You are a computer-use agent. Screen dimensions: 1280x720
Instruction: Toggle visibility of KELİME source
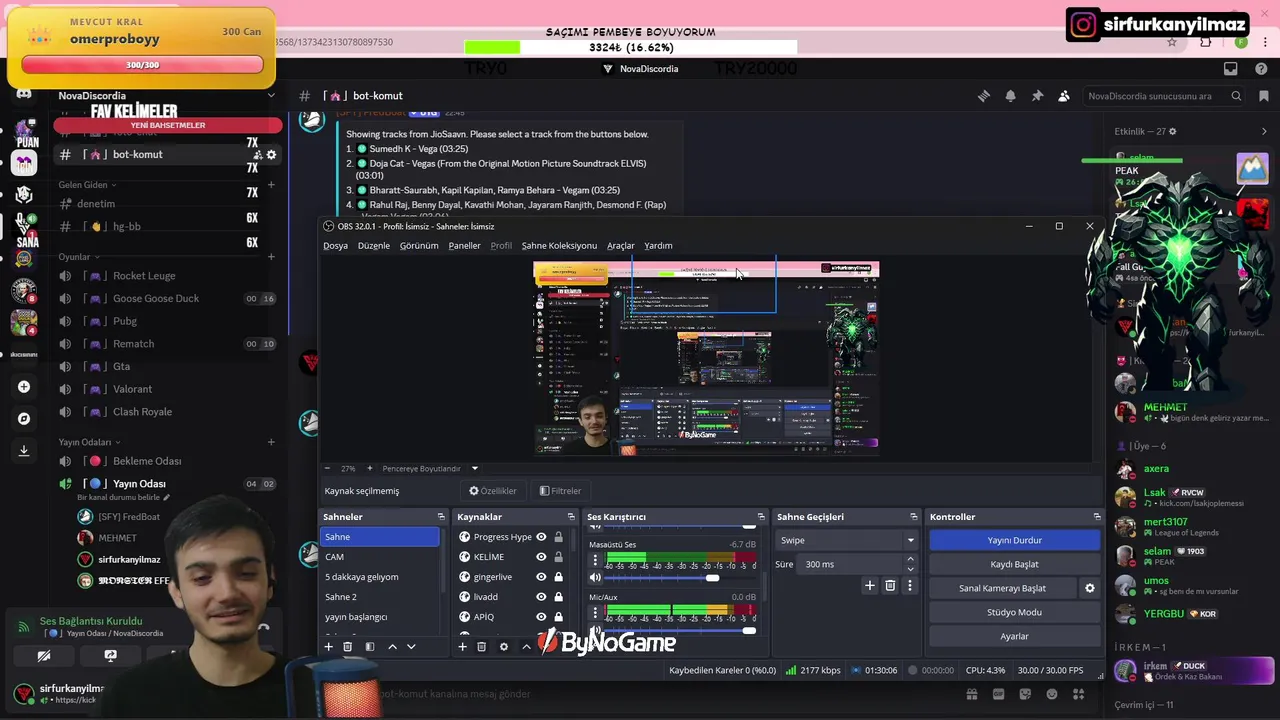(x=541, y=557)
